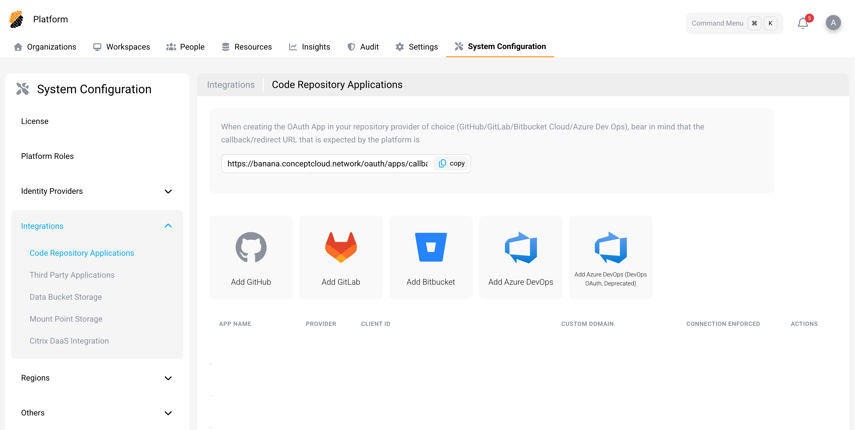
Task: Click the CLIENT ID column header
Action: coord(376,324)
